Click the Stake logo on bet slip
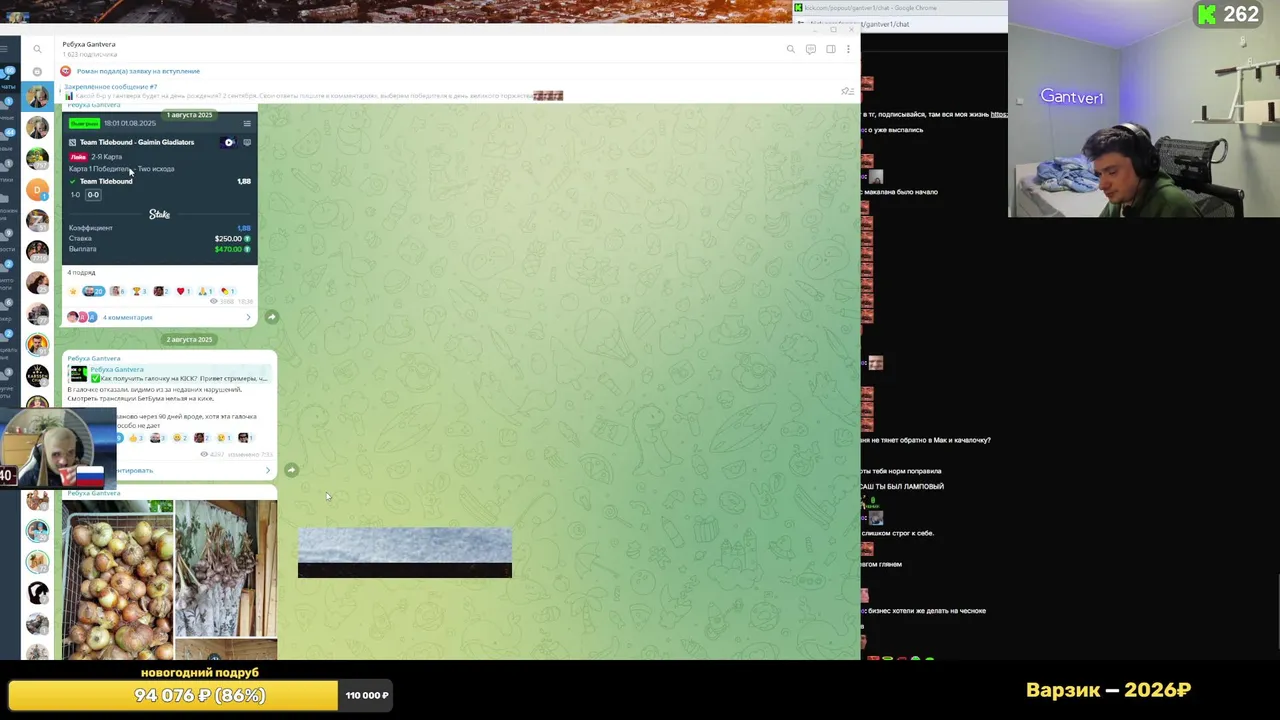Viewport: 1280px width, 720px height. [x=160, y=214]
